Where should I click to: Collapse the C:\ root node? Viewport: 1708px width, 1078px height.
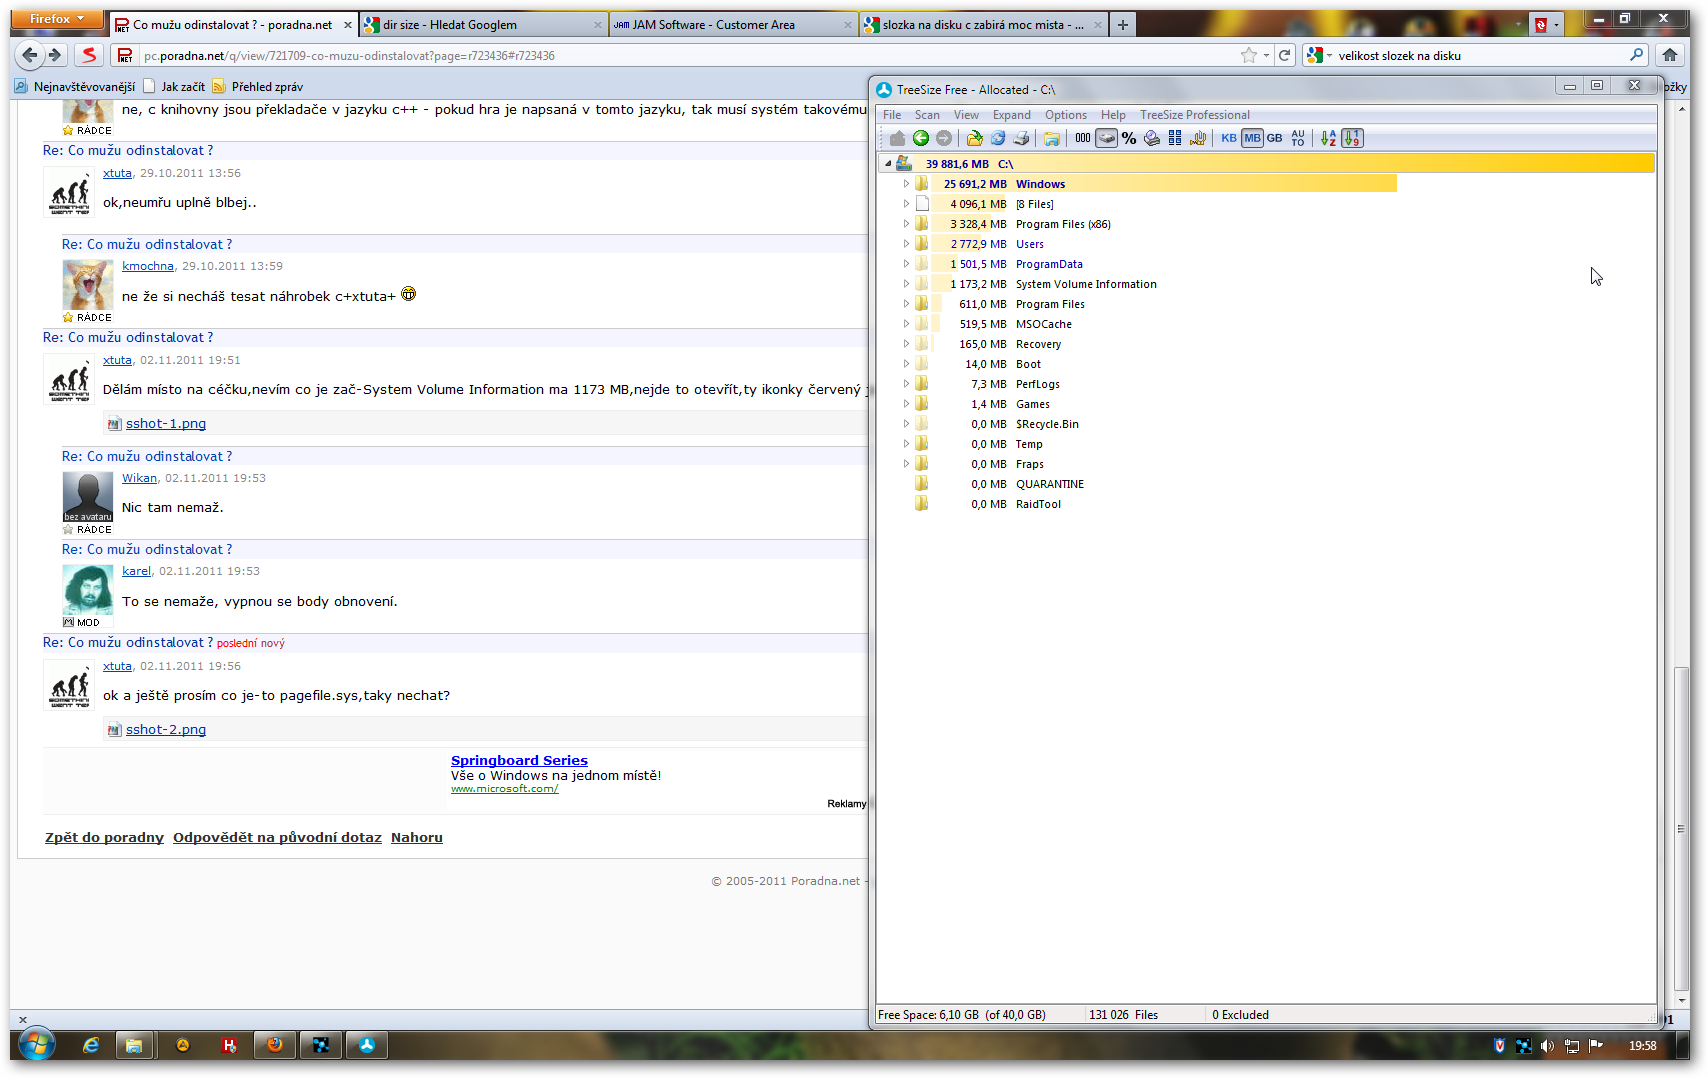(x=888, y=164)
